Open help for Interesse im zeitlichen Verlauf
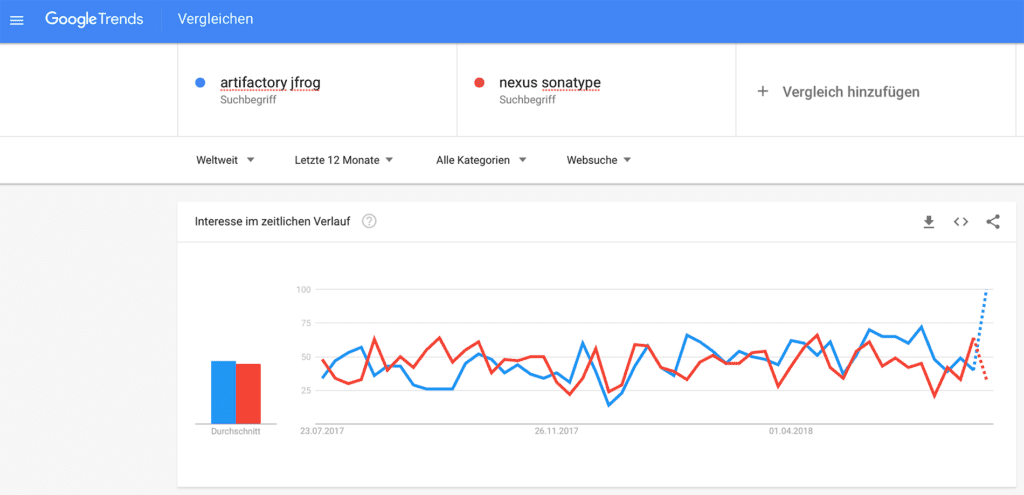 click(369, 221)
